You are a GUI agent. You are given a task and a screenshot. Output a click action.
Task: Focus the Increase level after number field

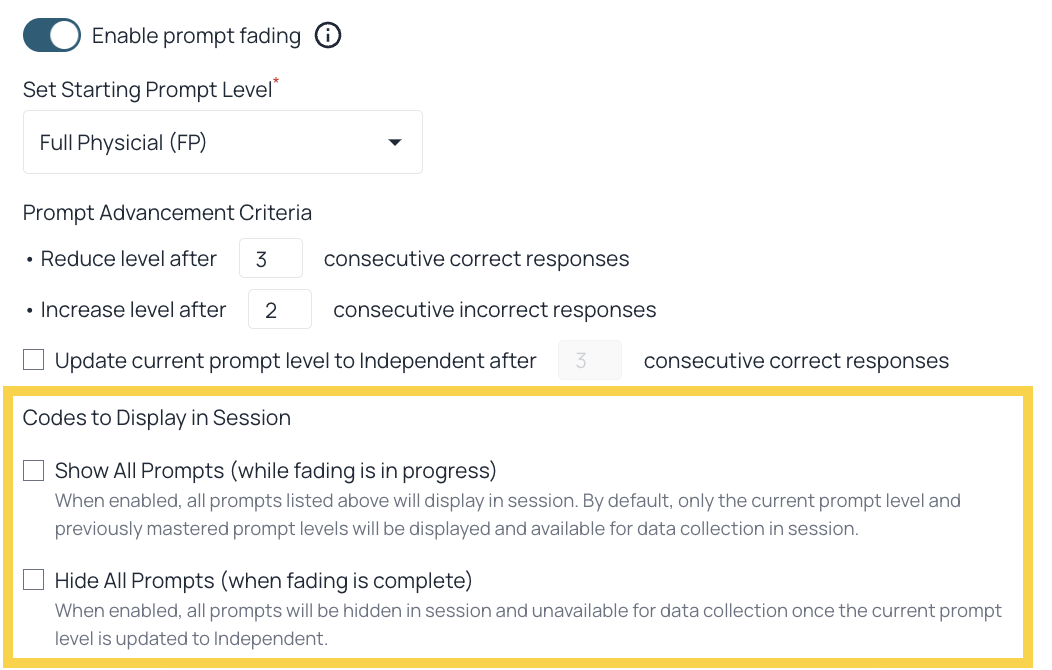pos(280,309)
